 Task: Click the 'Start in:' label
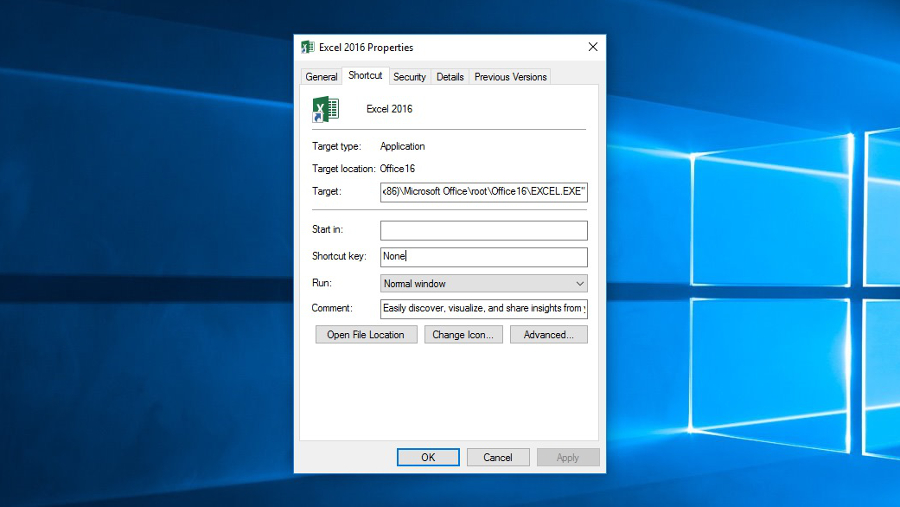(x=328, y=230)
